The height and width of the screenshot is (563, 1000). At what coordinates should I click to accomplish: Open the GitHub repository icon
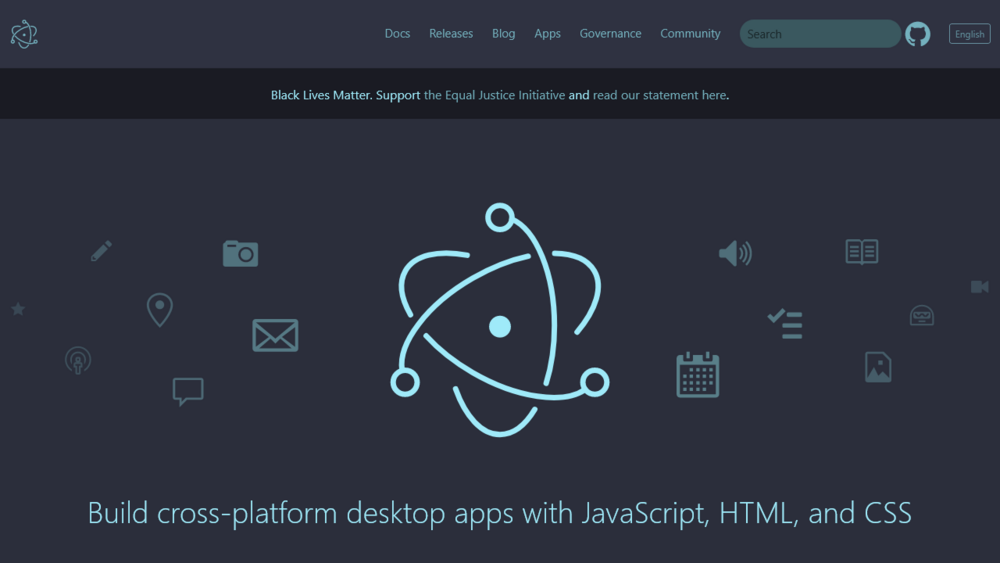[918, 34]
